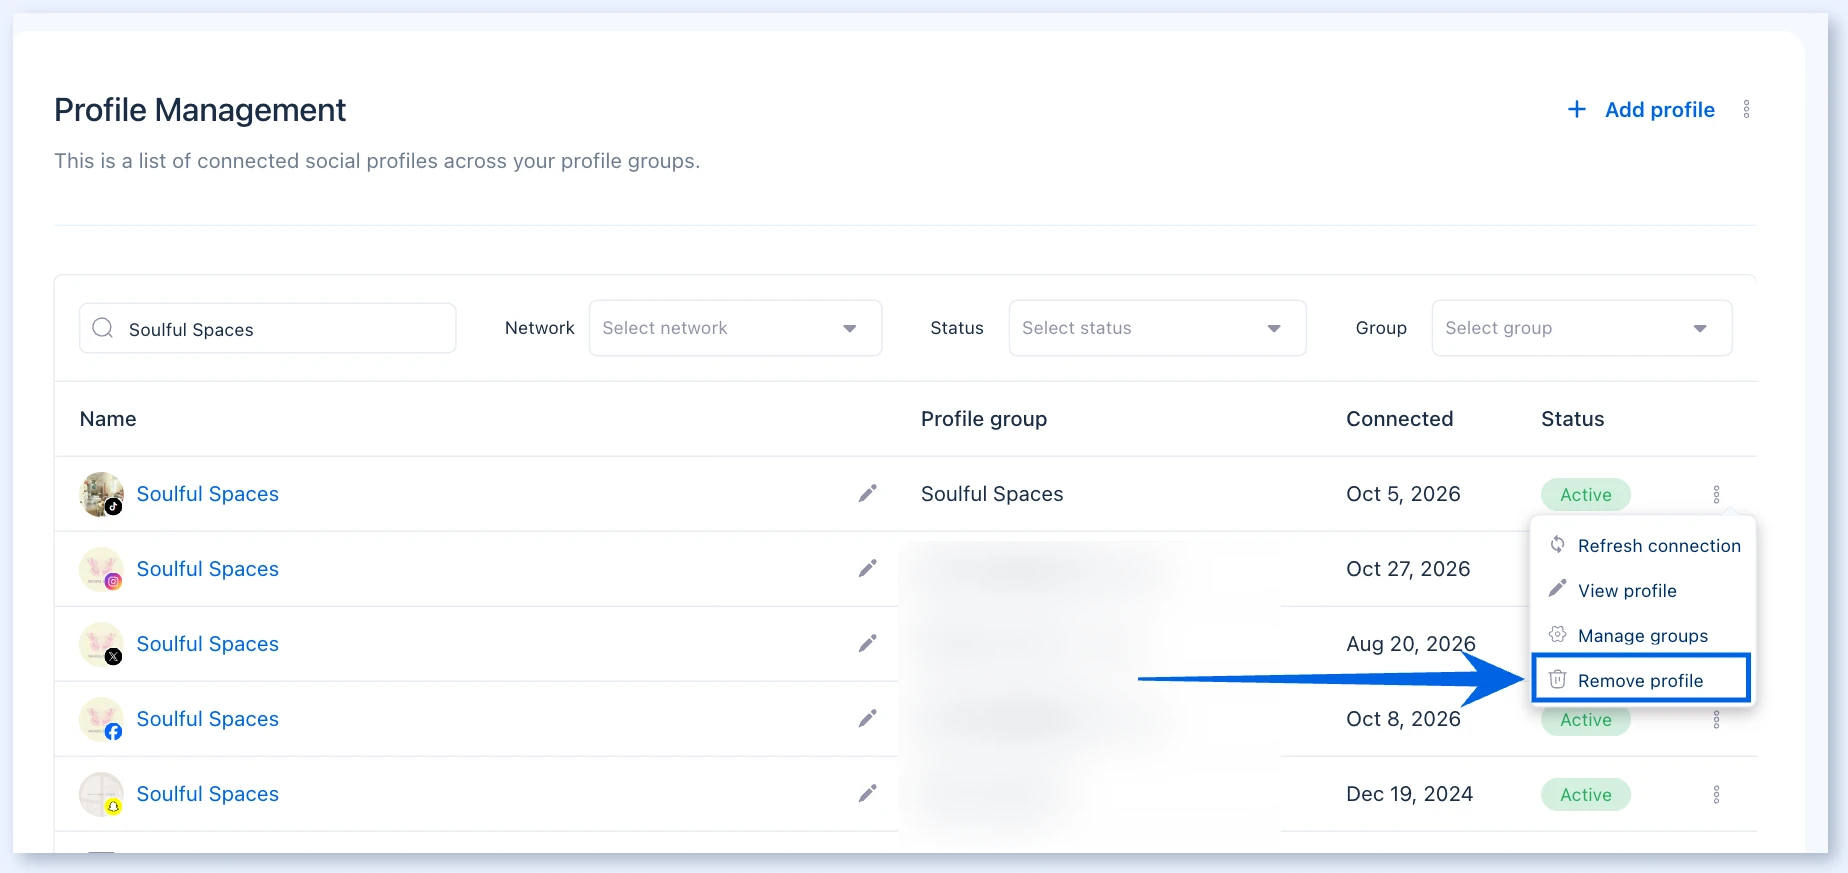Choose Manage groups from the menu
Image resolution: width=1848 pixels, height=873 pixels.
1643,635
